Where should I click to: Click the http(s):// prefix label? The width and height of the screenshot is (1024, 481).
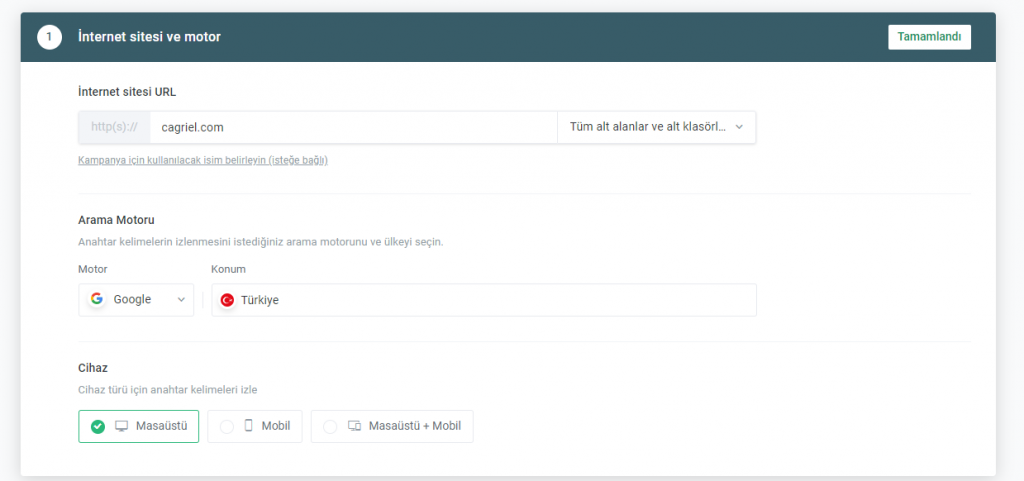point(114,127)
